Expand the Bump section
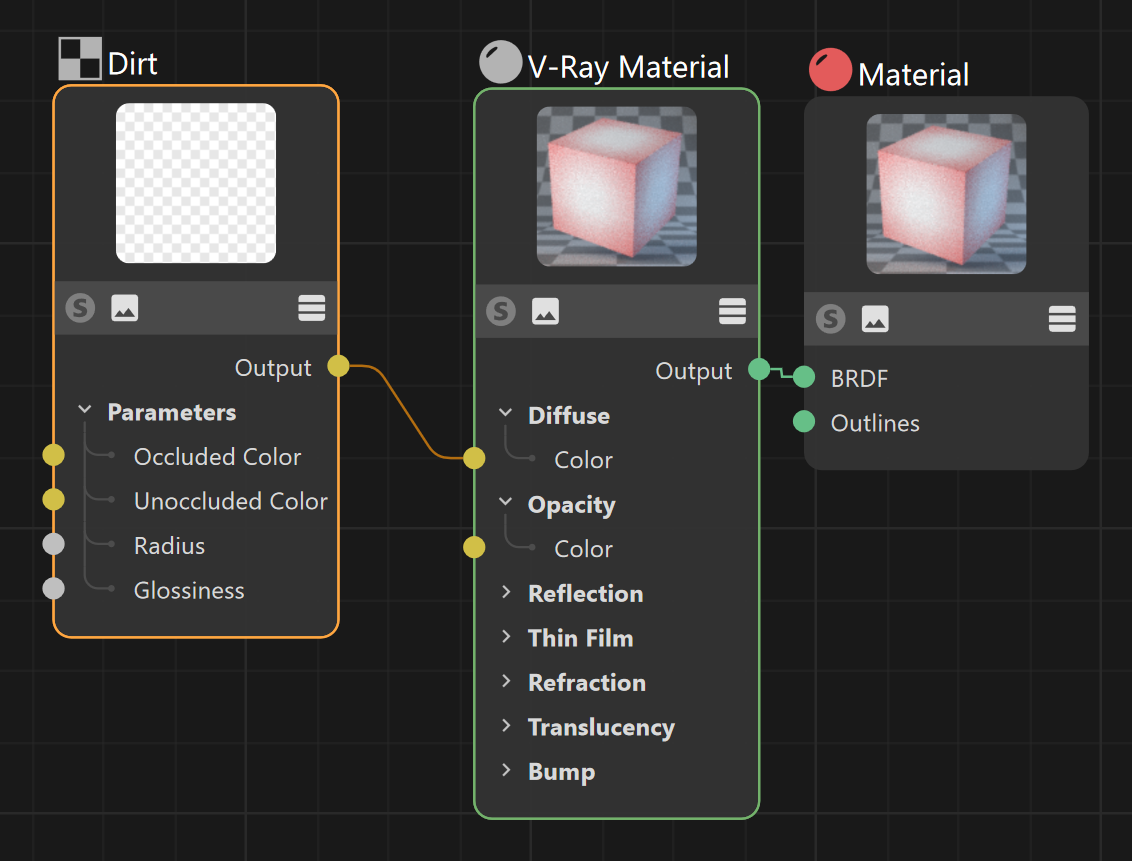The width and height of the screenshot is (1132, 861). 505,770
